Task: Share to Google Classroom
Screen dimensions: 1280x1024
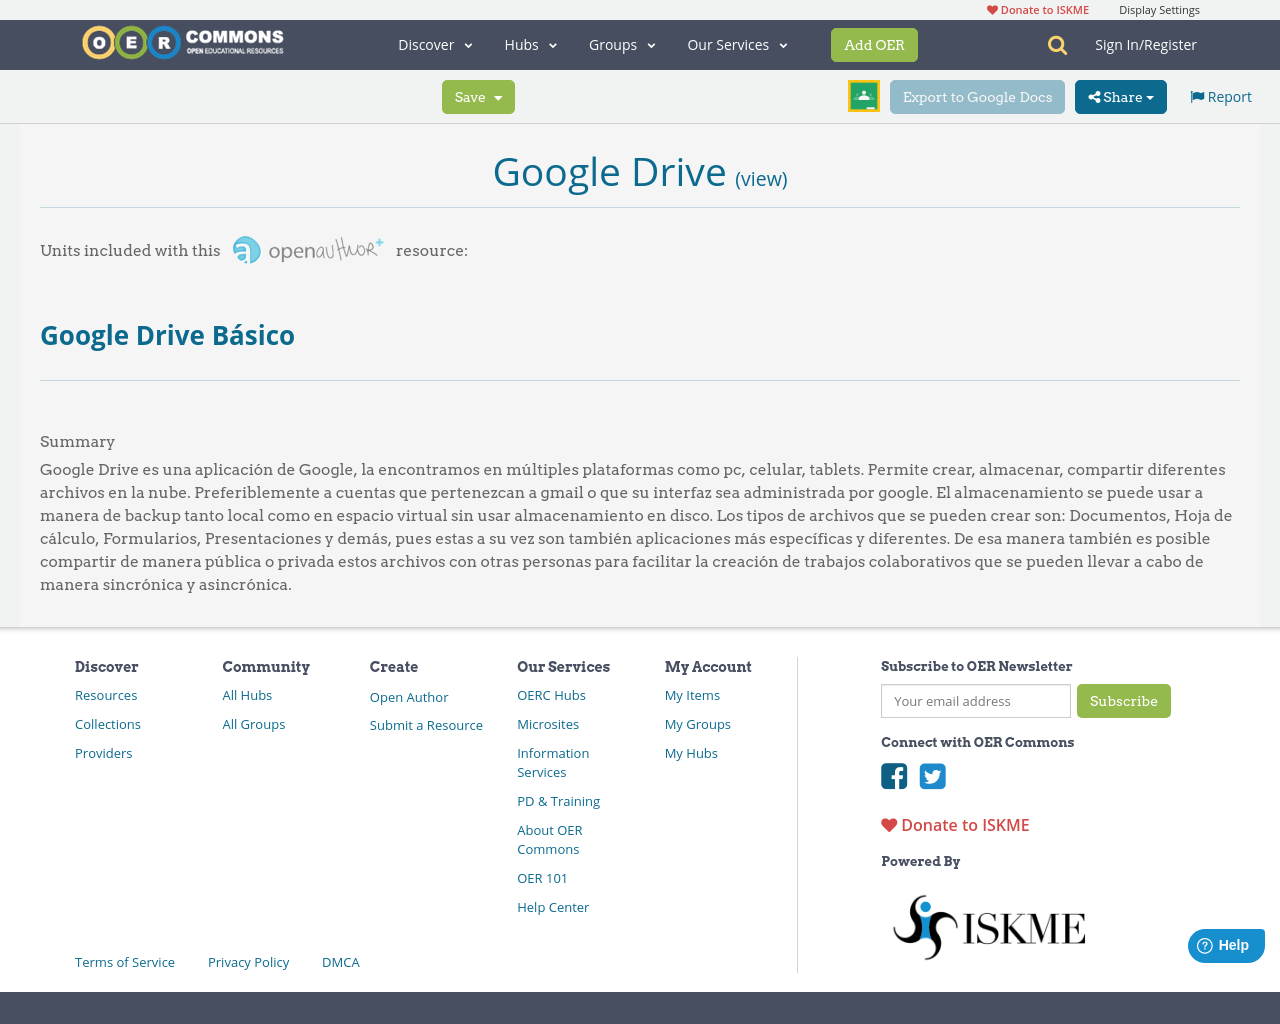Action: pos(863,95)
